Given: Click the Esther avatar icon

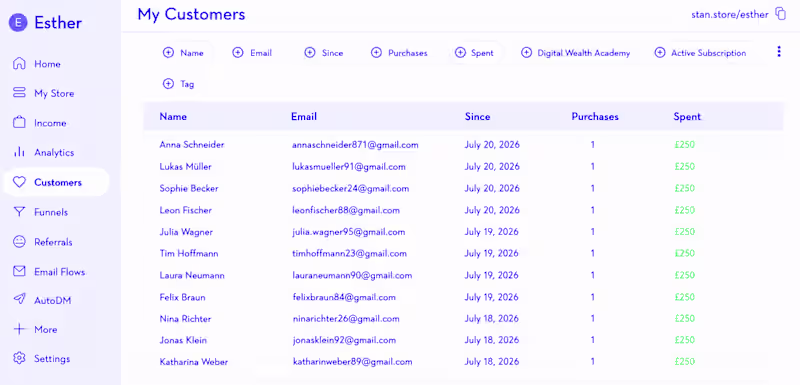Looking at the screenshot, I should (19, 22).
